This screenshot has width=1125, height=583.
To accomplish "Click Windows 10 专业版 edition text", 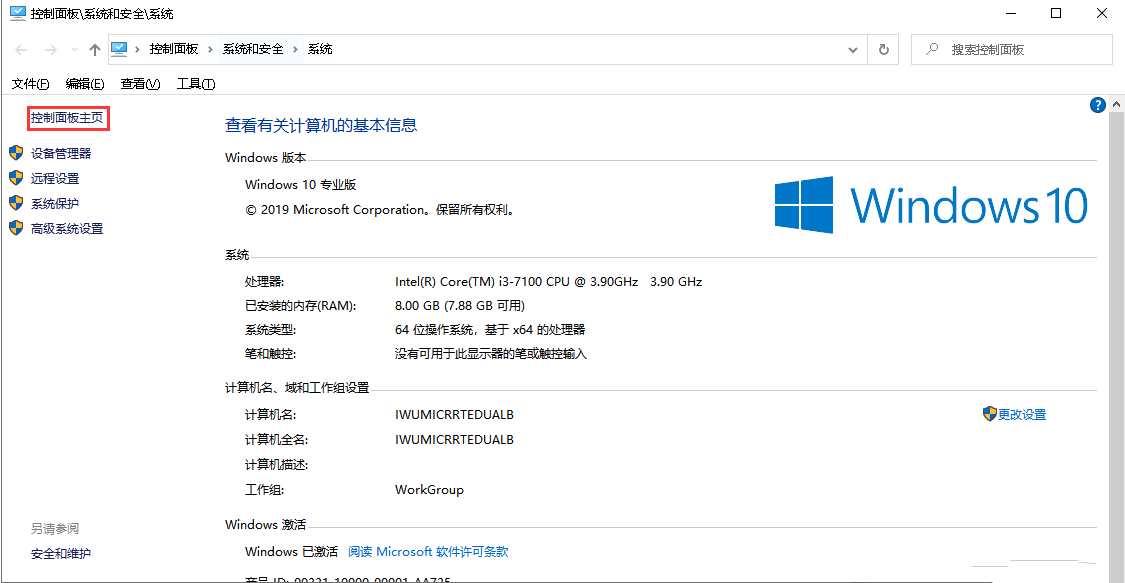I will pos(301,184).
